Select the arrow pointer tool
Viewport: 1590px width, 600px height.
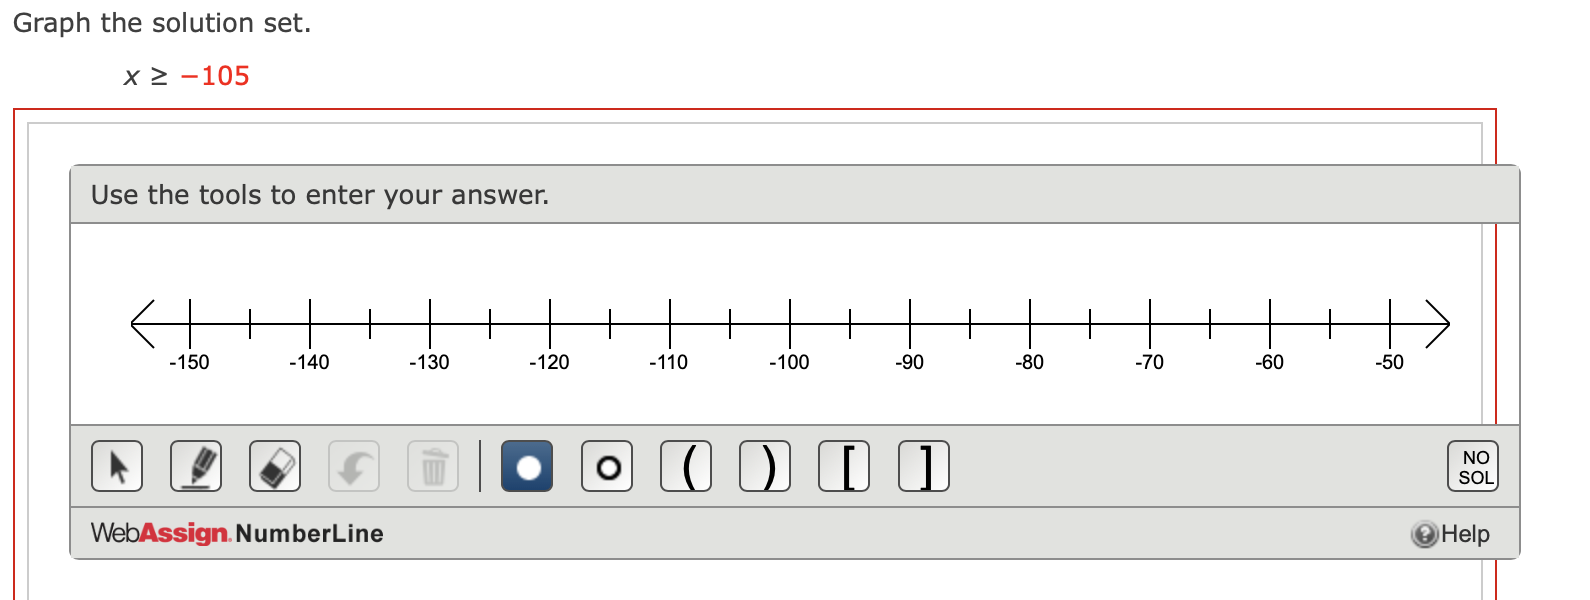pyautogui.click(x=116, y=465)
